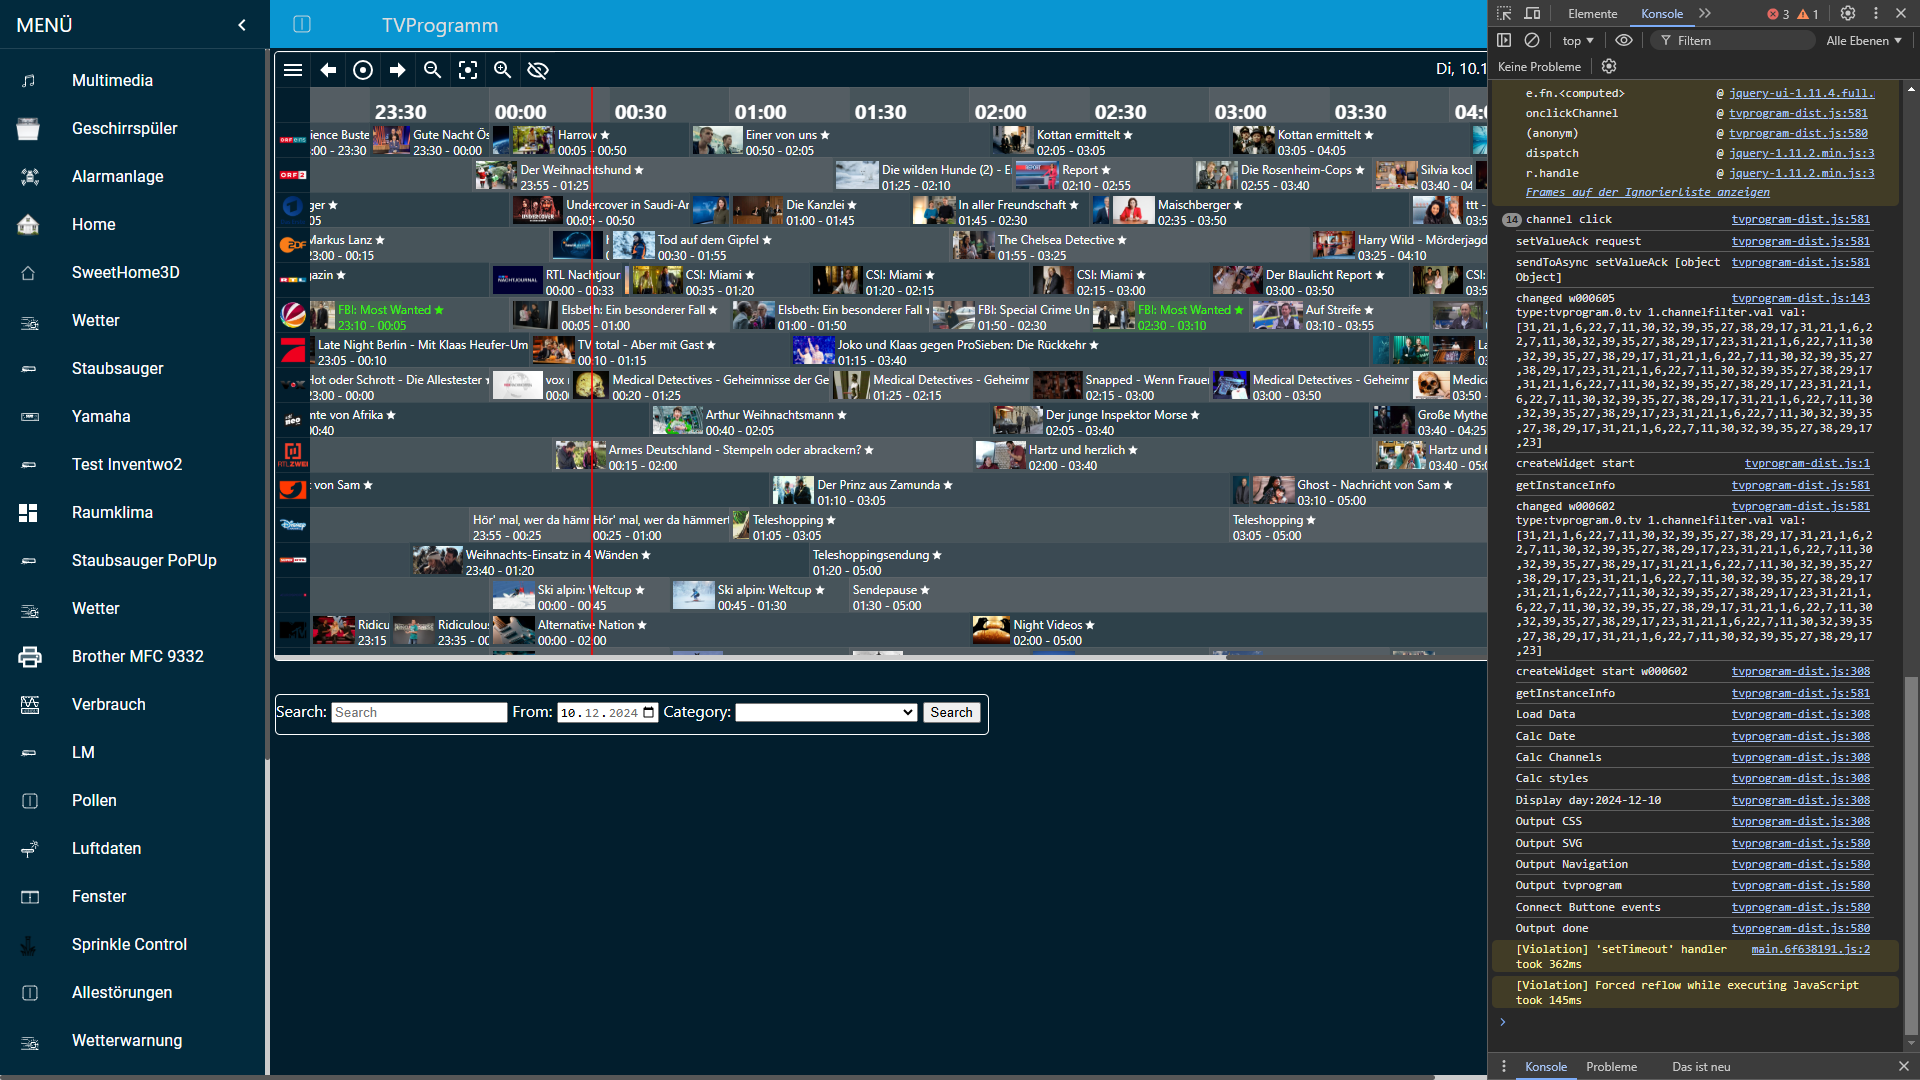Click the Verbrauch chart icon

pos(30,705)
